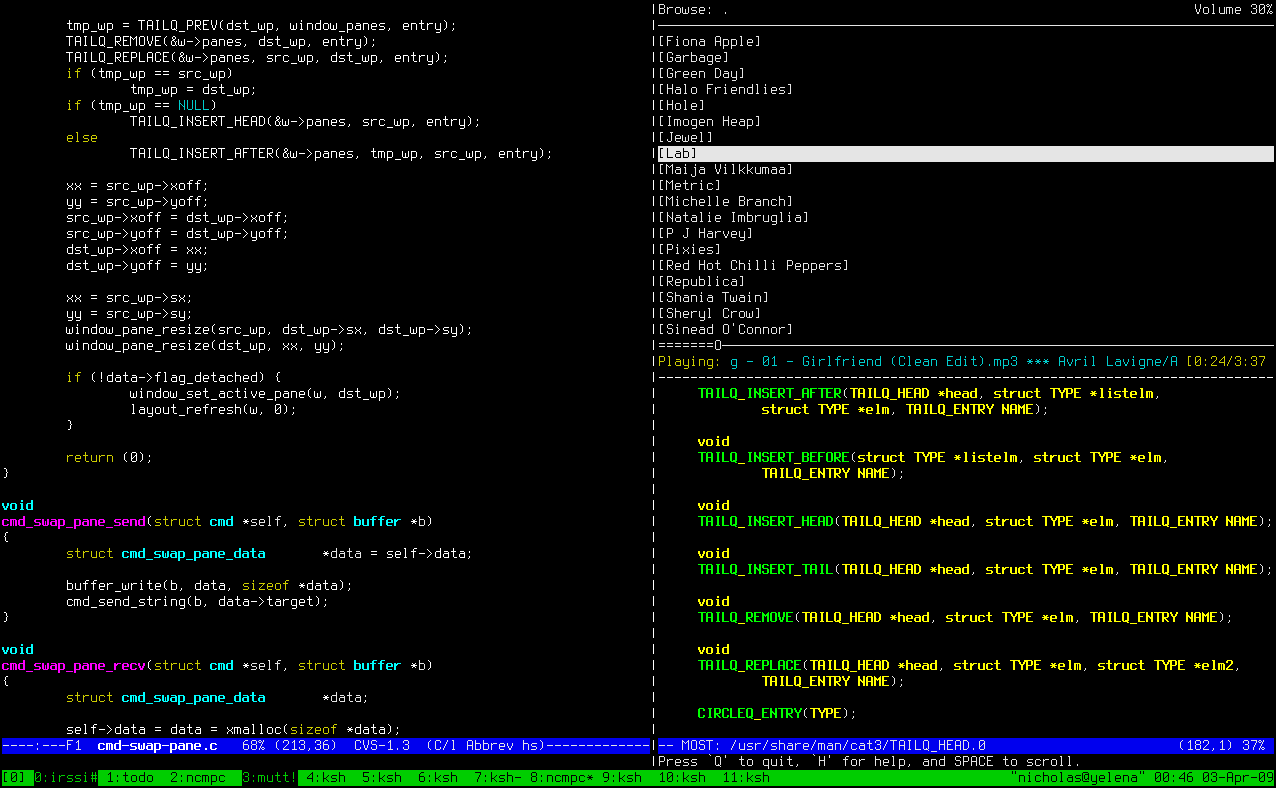Open the [Pixies] artist directory

(x=689, y=249)
